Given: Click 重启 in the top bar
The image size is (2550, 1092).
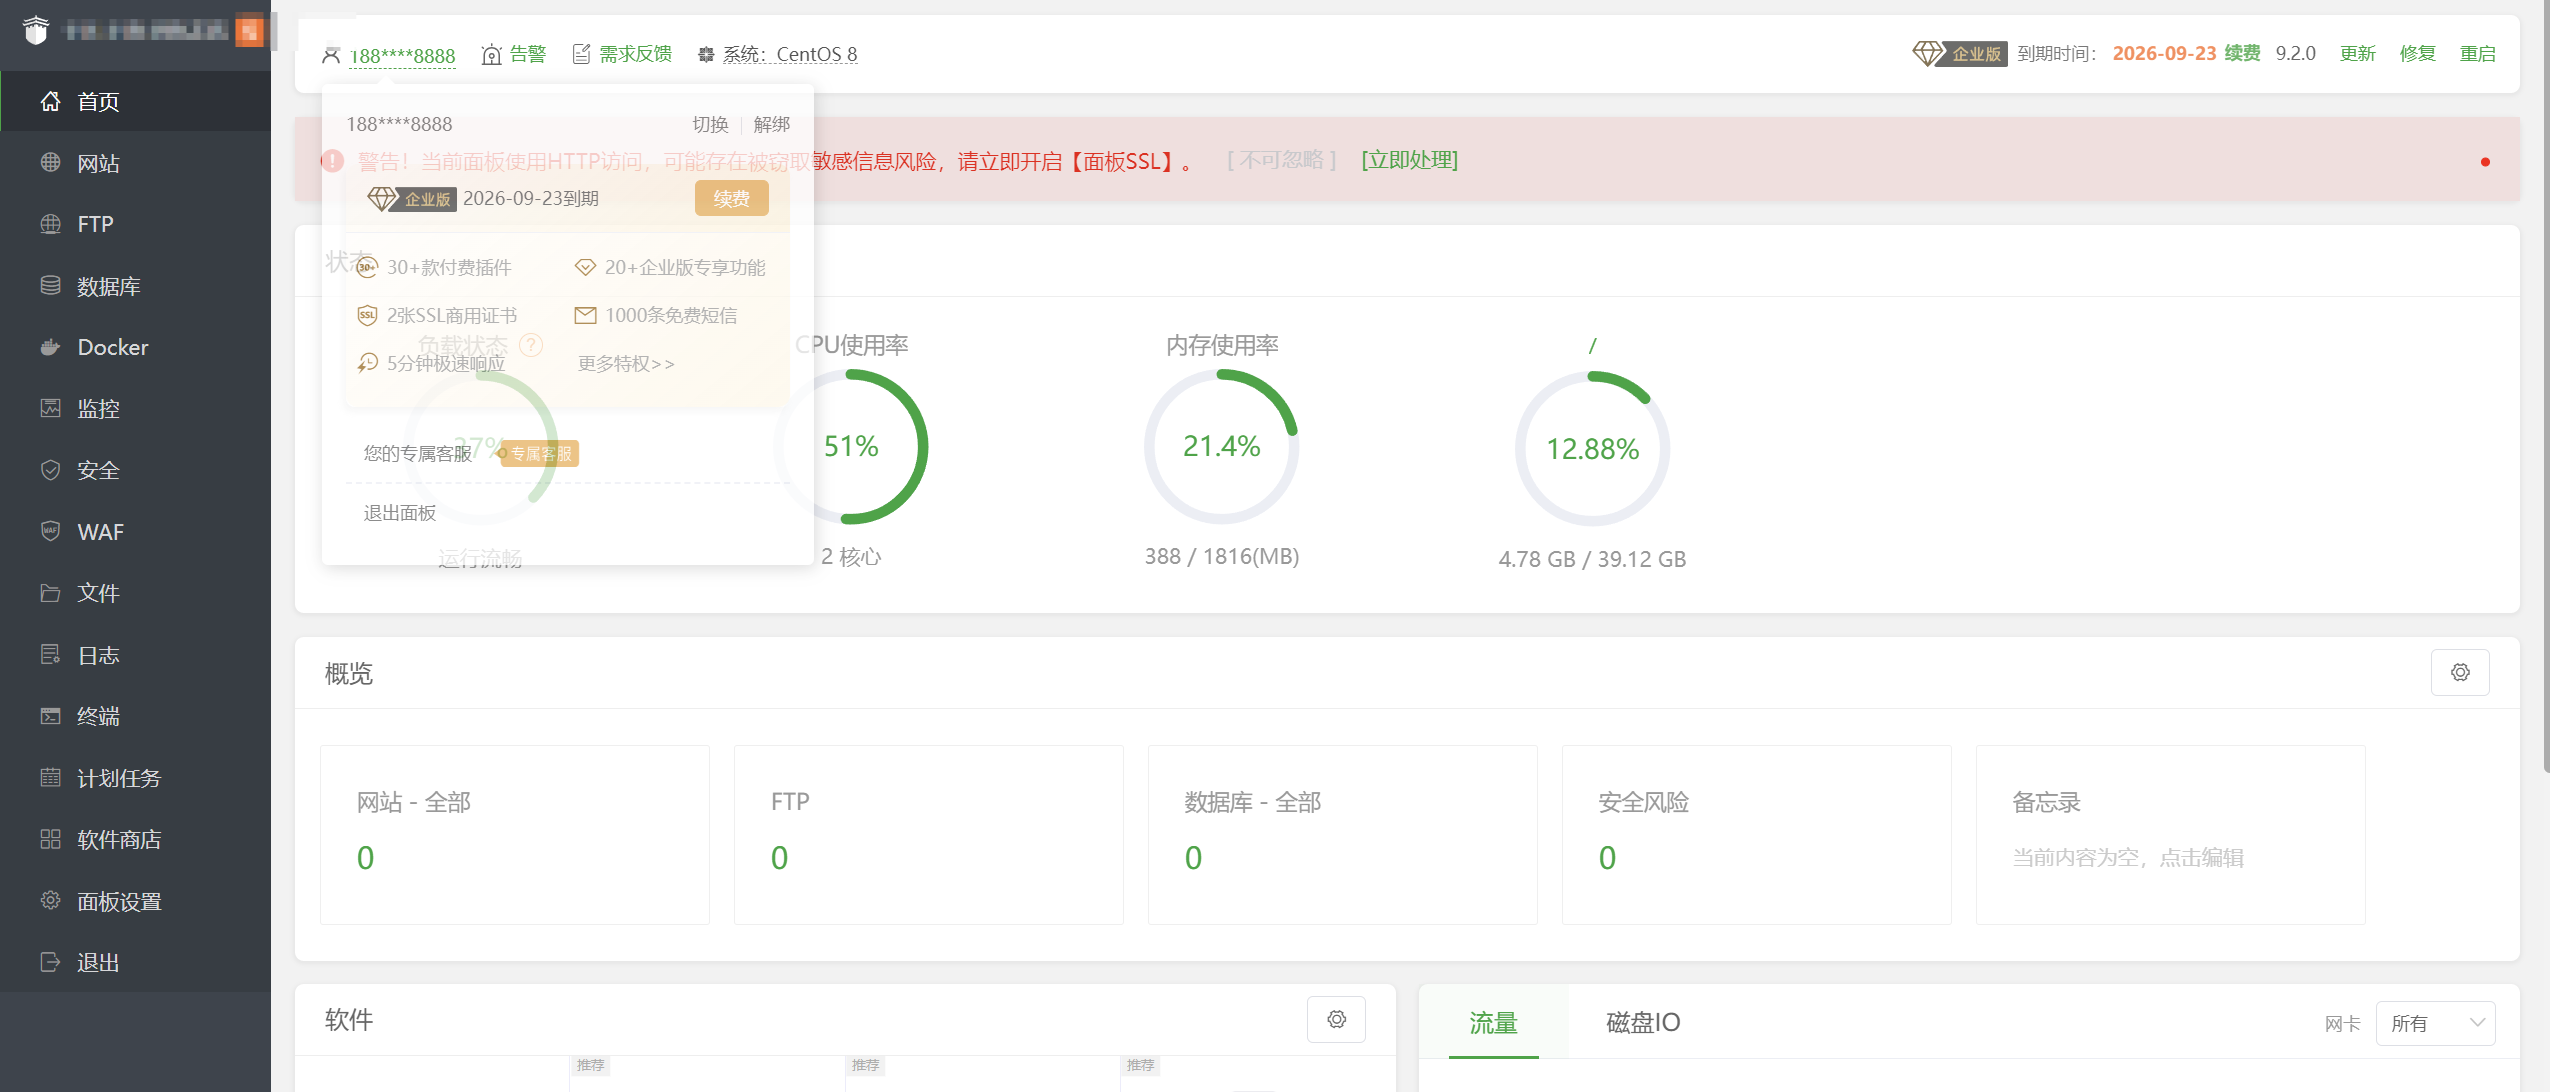Looking at the screenshot, I should [x=2477, y=53].
